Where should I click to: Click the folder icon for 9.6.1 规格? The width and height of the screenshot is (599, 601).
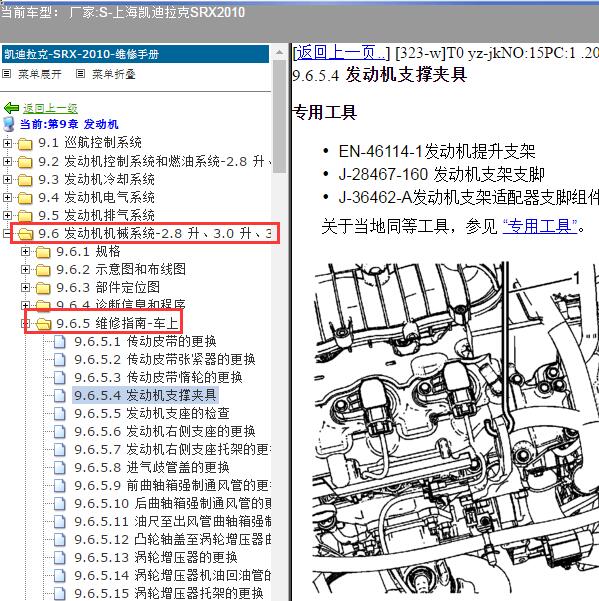(x=43, y=252)
